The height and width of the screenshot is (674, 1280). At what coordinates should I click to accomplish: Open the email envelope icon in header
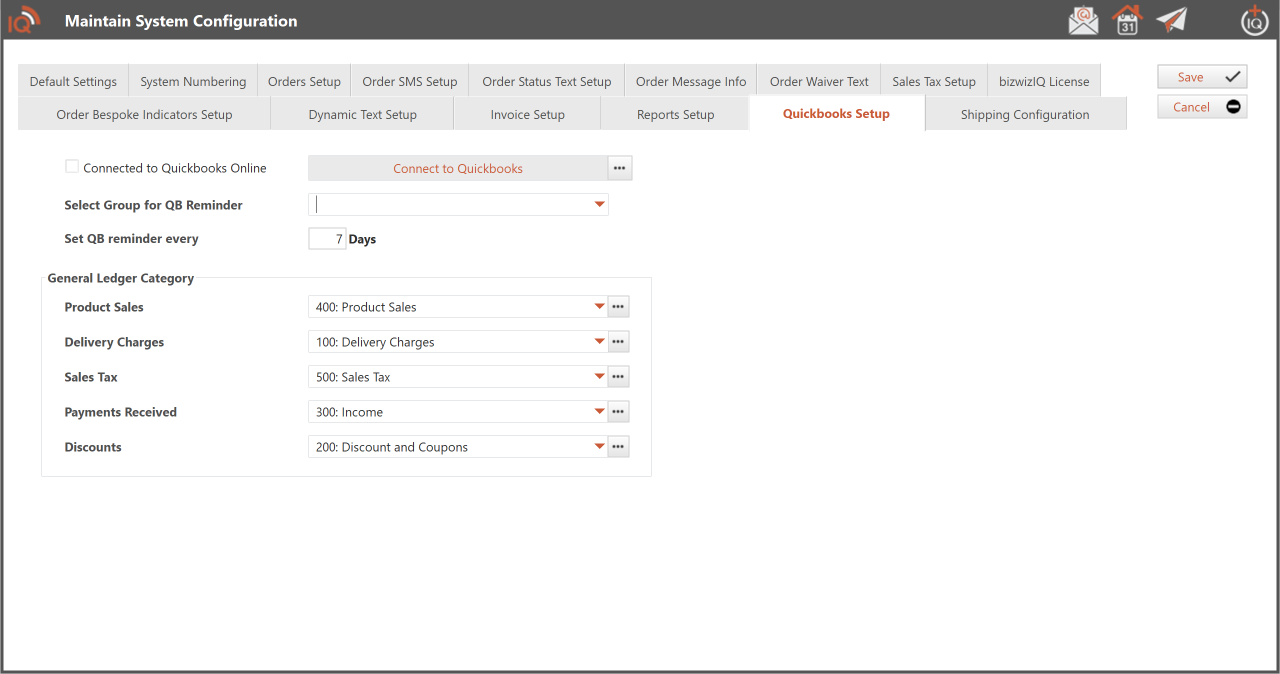(x=1083, y=20)
